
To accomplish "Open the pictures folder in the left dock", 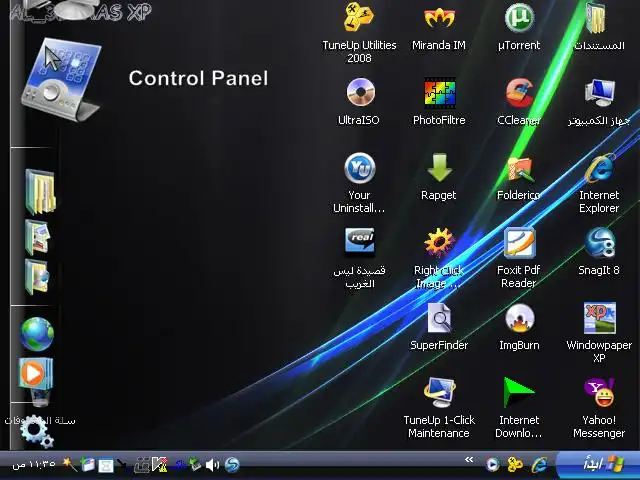I will (x=37, y=237).
